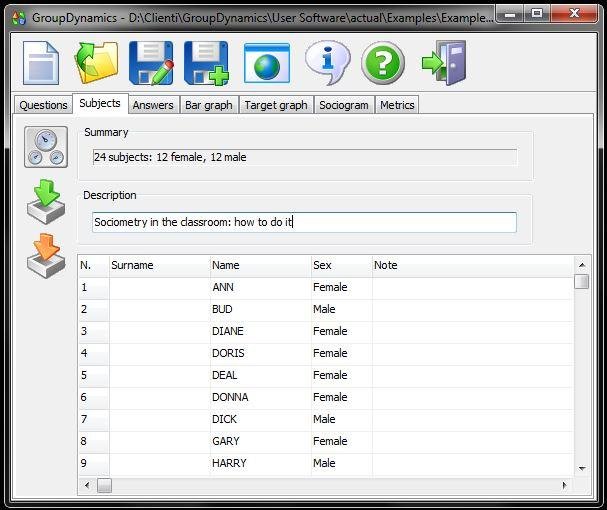Select the DIANE name cell
Screen dimensions: 607x510
[x=261, y=331]
